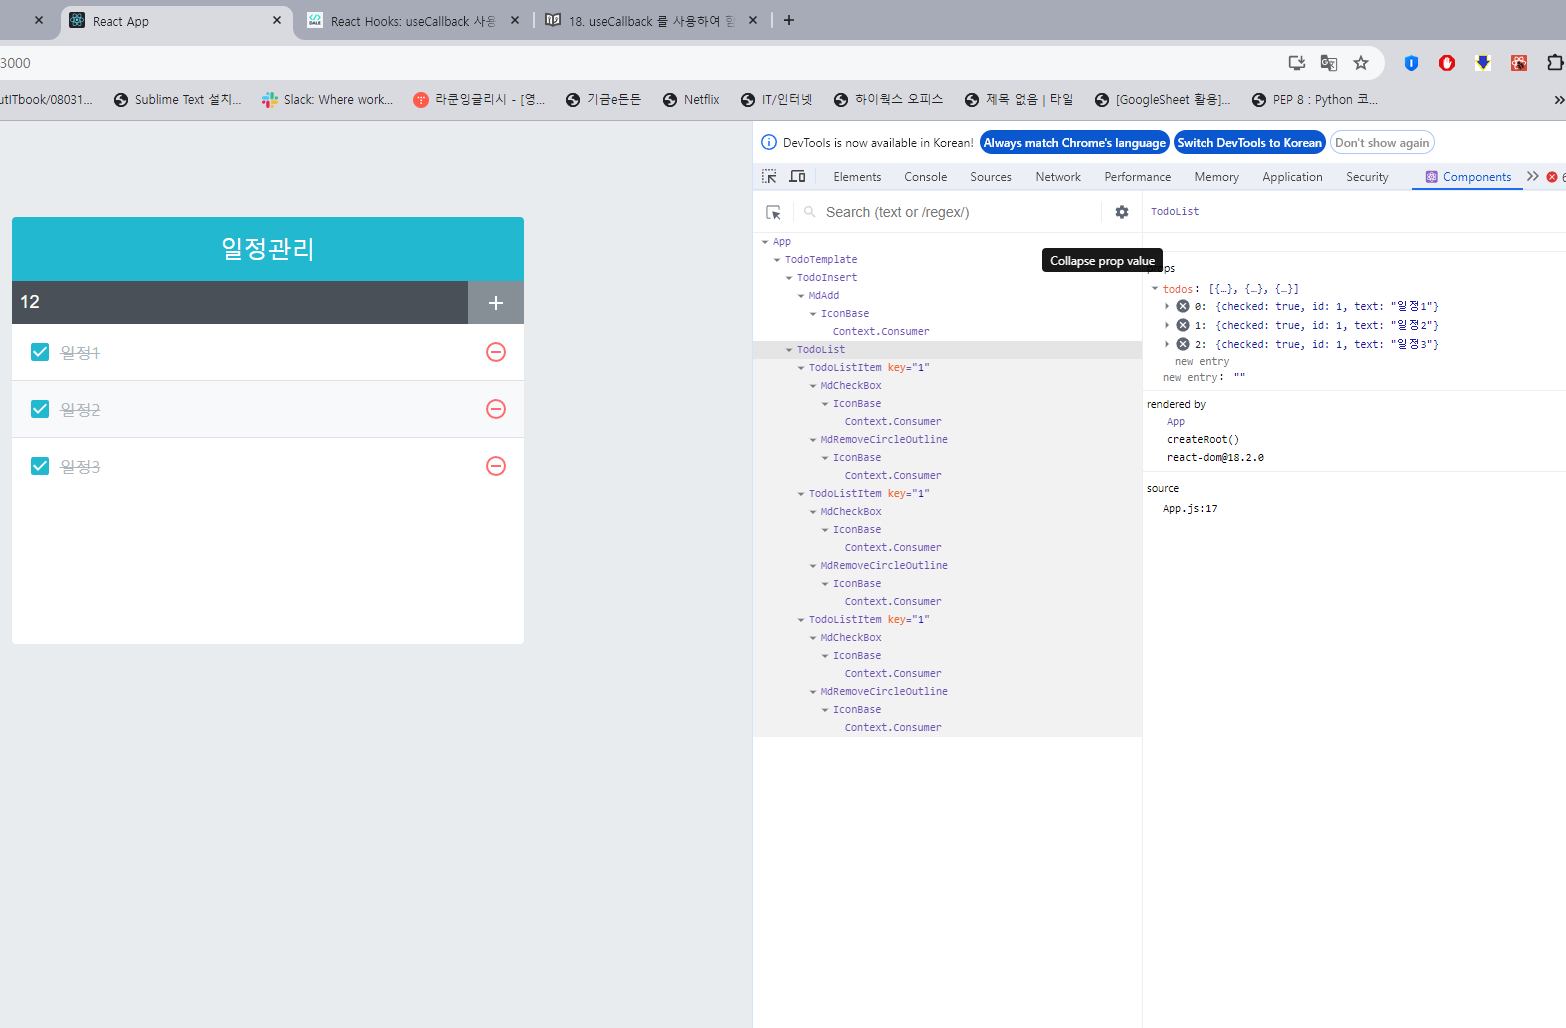Expand todos entry 1 일정2
The image size is (1566, 1028).
[1167, 325]
